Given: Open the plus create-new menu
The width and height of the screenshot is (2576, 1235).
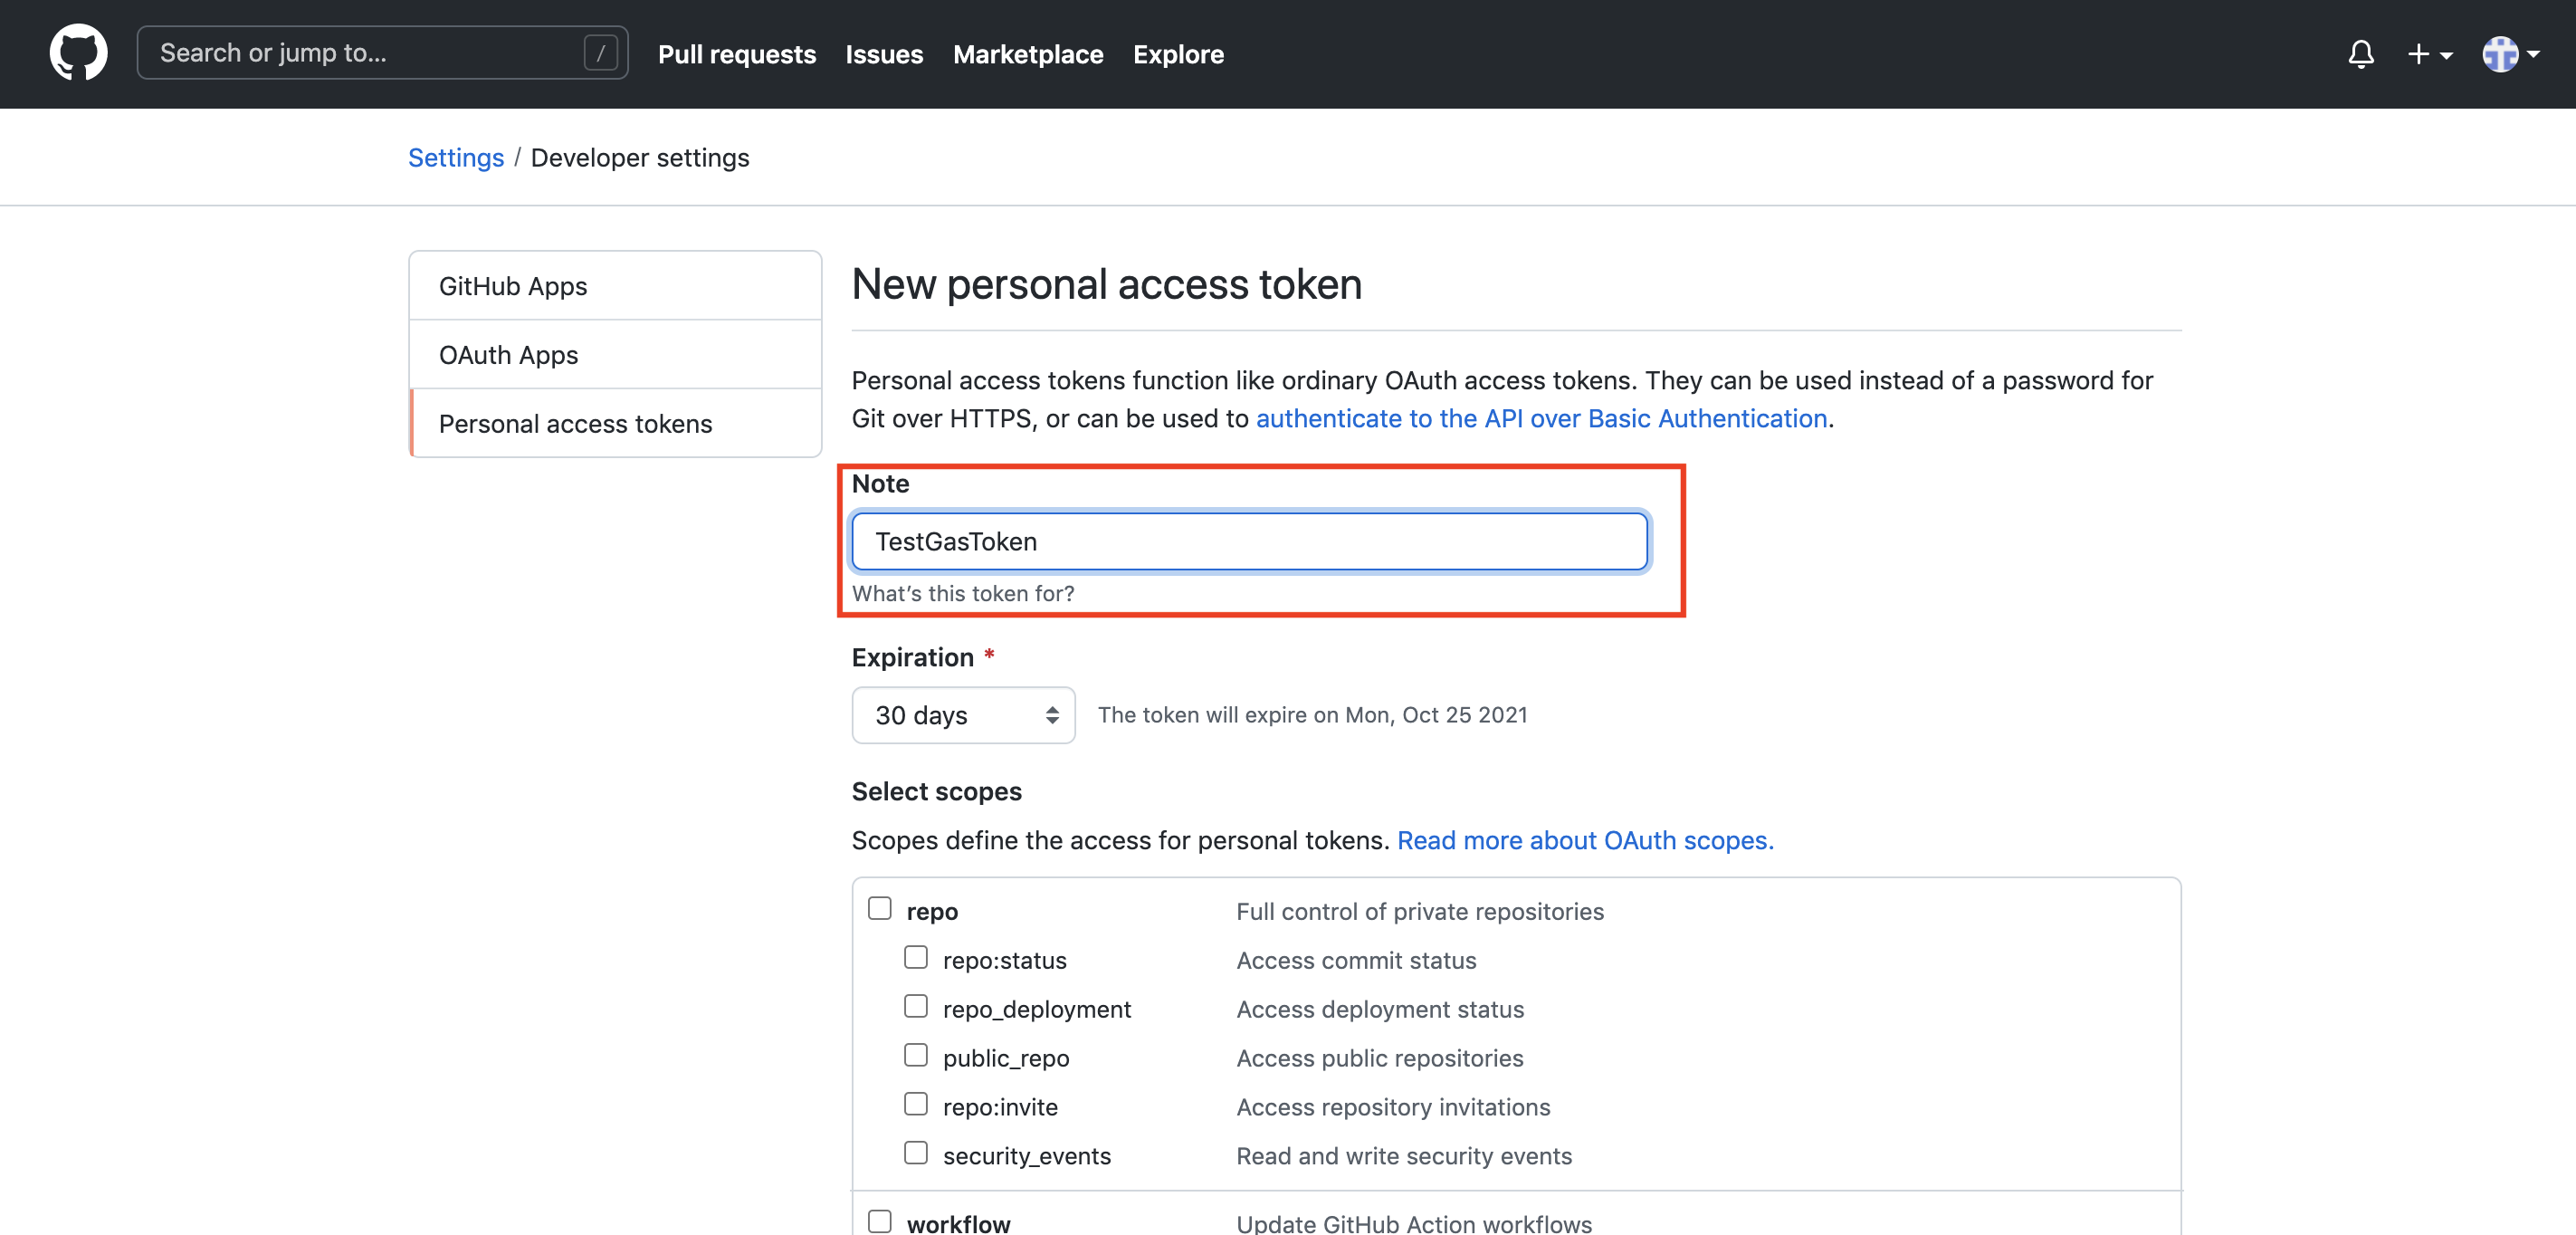Looking at the screenshot, I should pos(2428,54).
